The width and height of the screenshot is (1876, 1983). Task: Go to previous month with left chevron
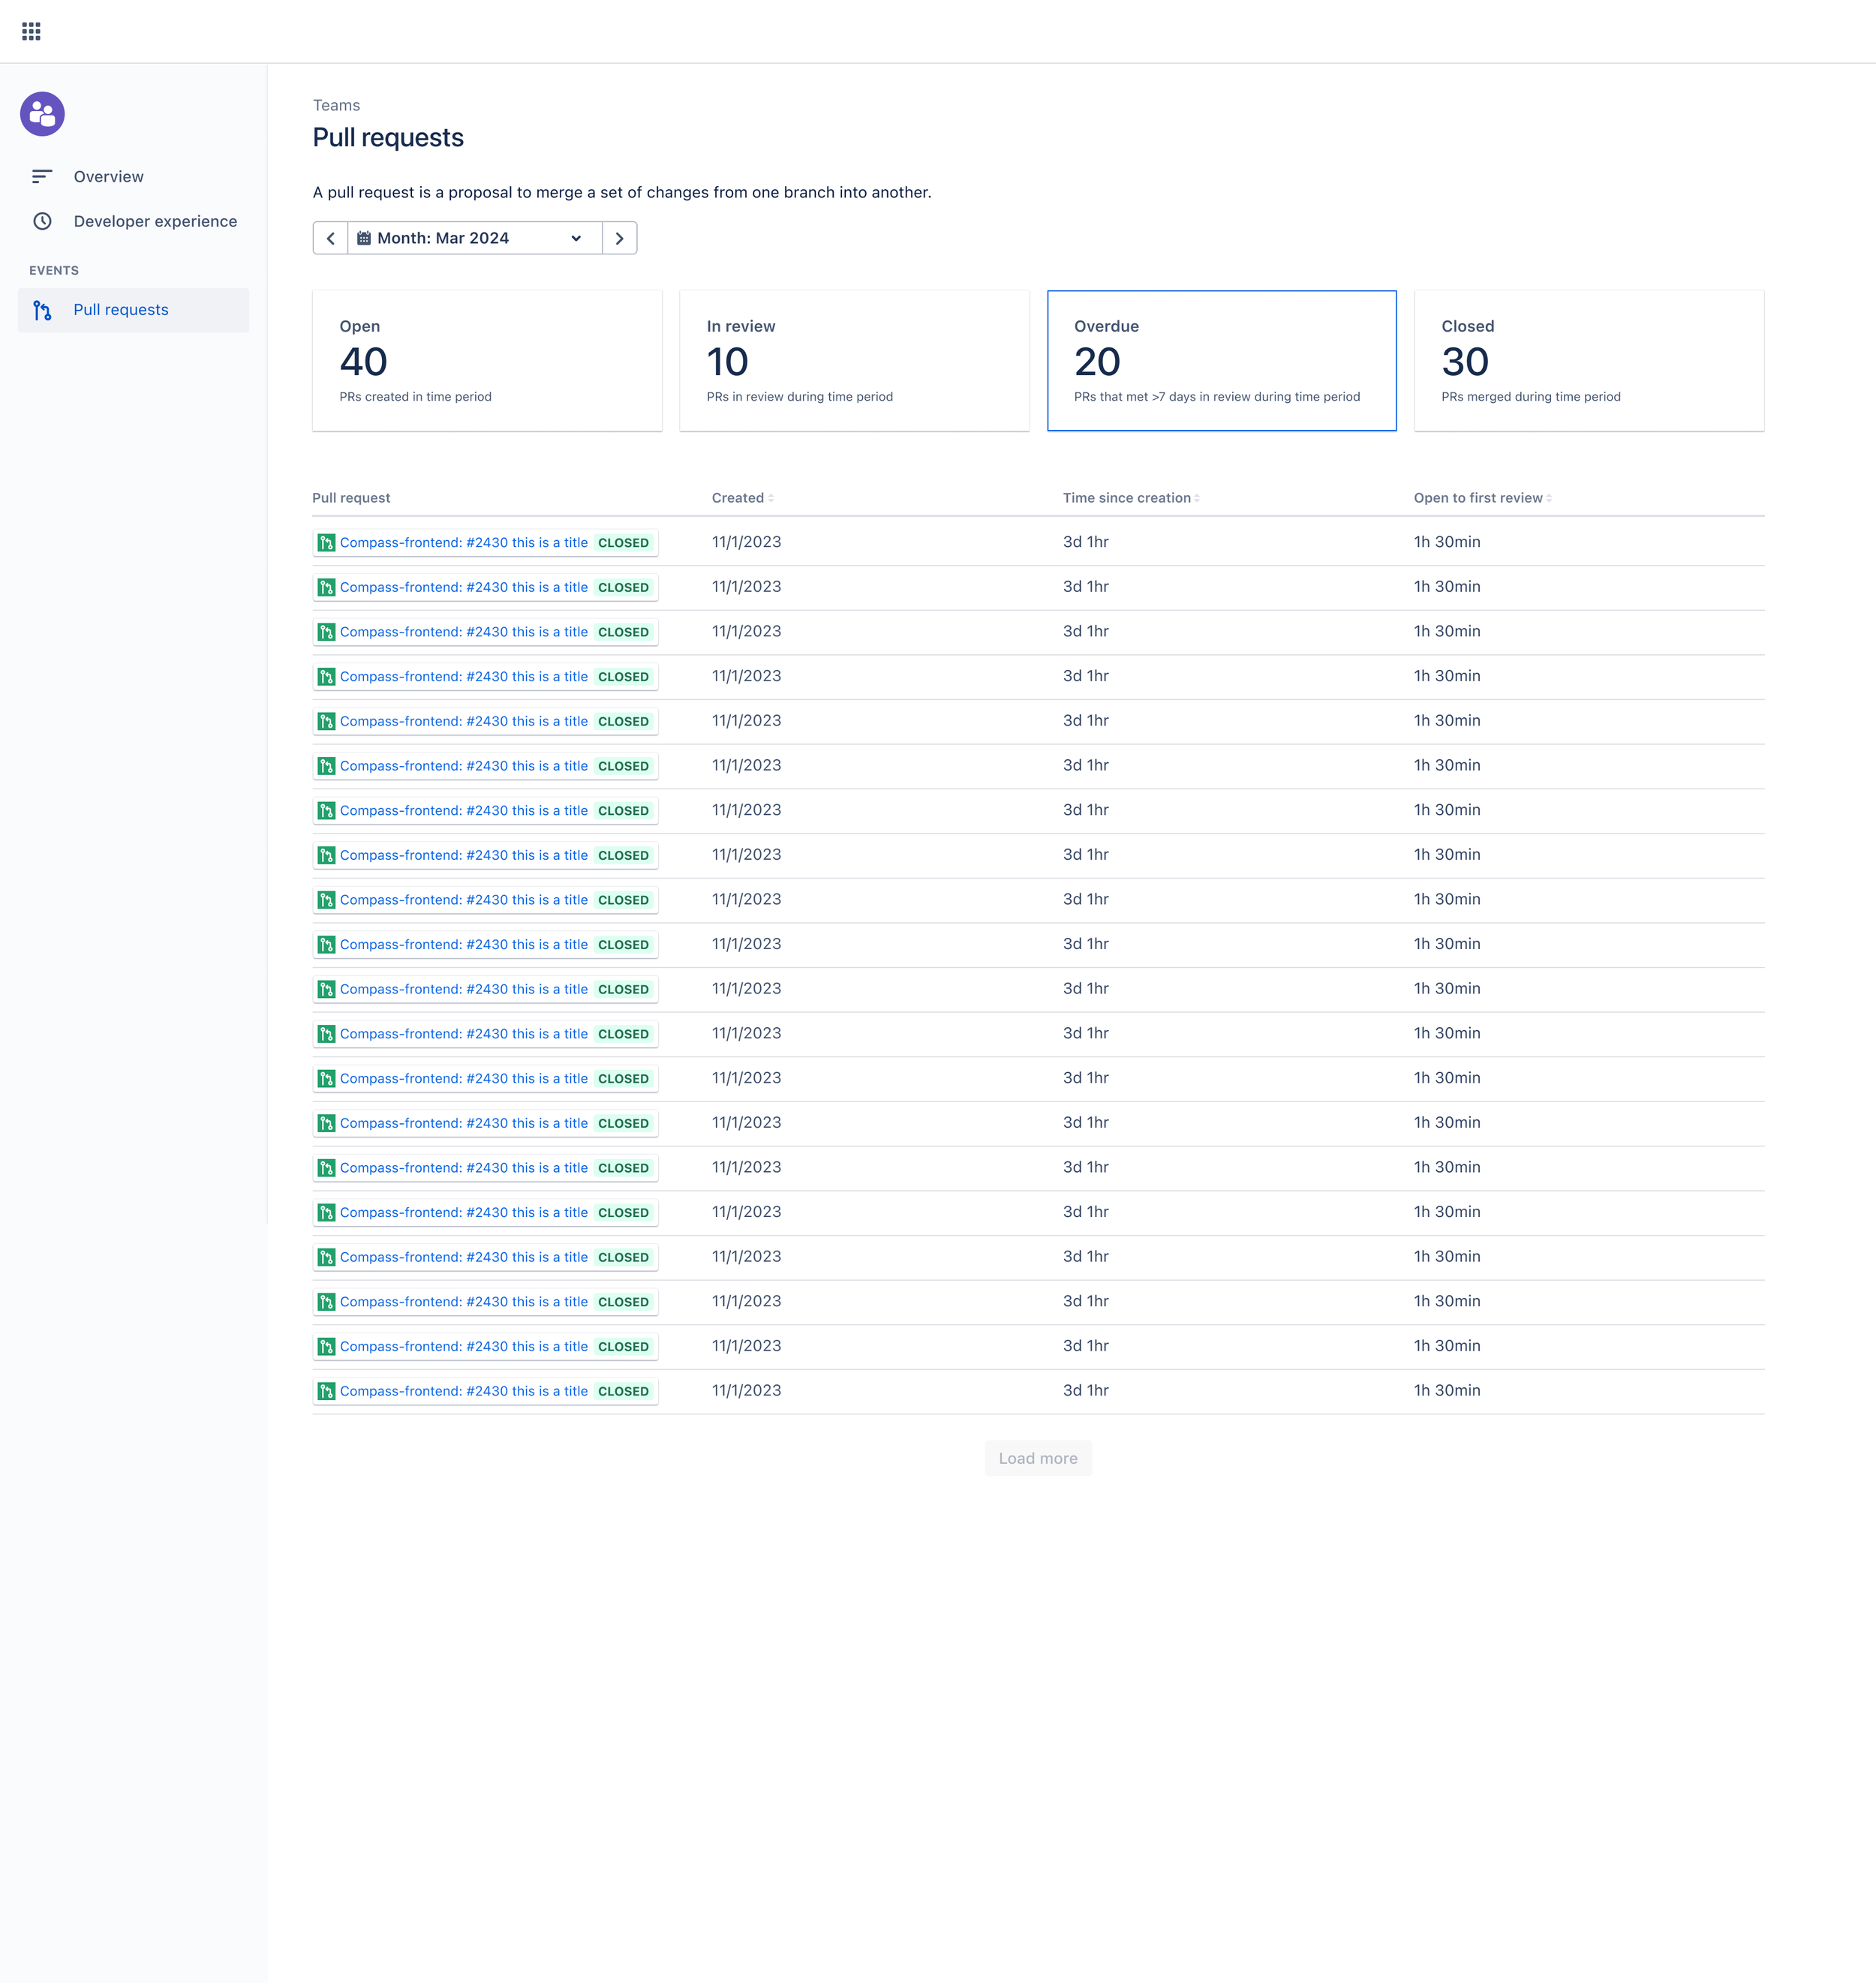pos(330,238)
